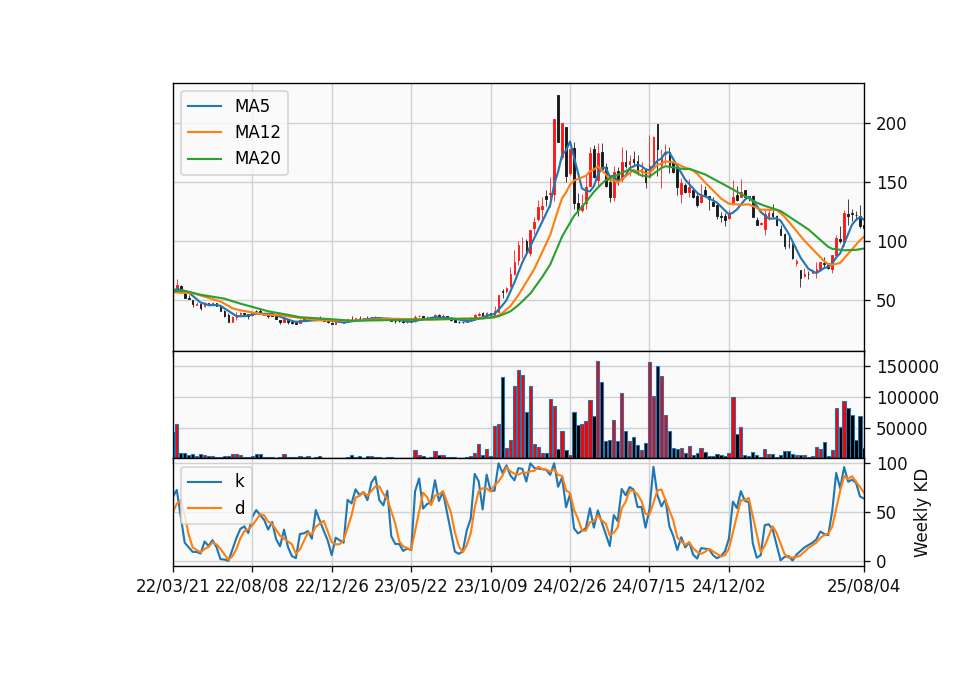
Task: Click the 50000 volume axis tick
Action: tap(902, 429)
